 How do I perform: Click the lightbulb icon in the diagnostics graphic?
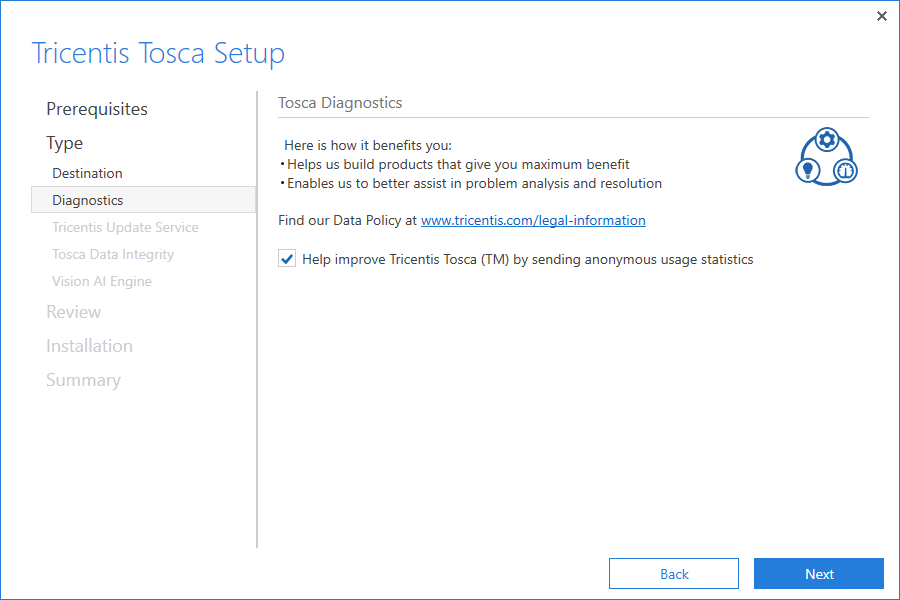coord(808,171)
